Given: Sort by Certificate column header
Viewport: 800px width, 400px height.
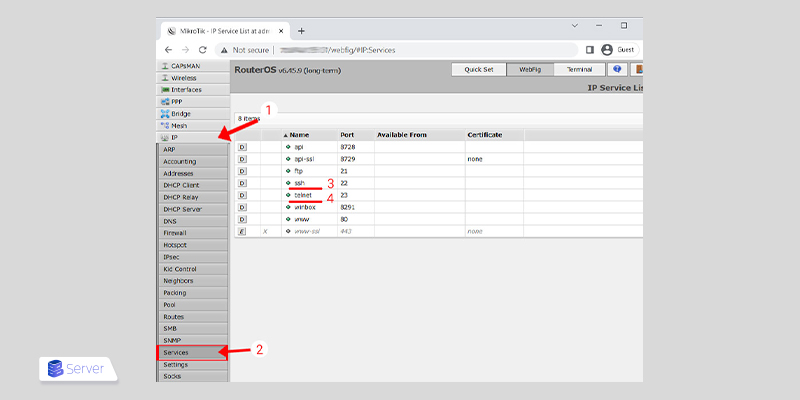Looking at the screenshot, I should (x=494, y=135).
